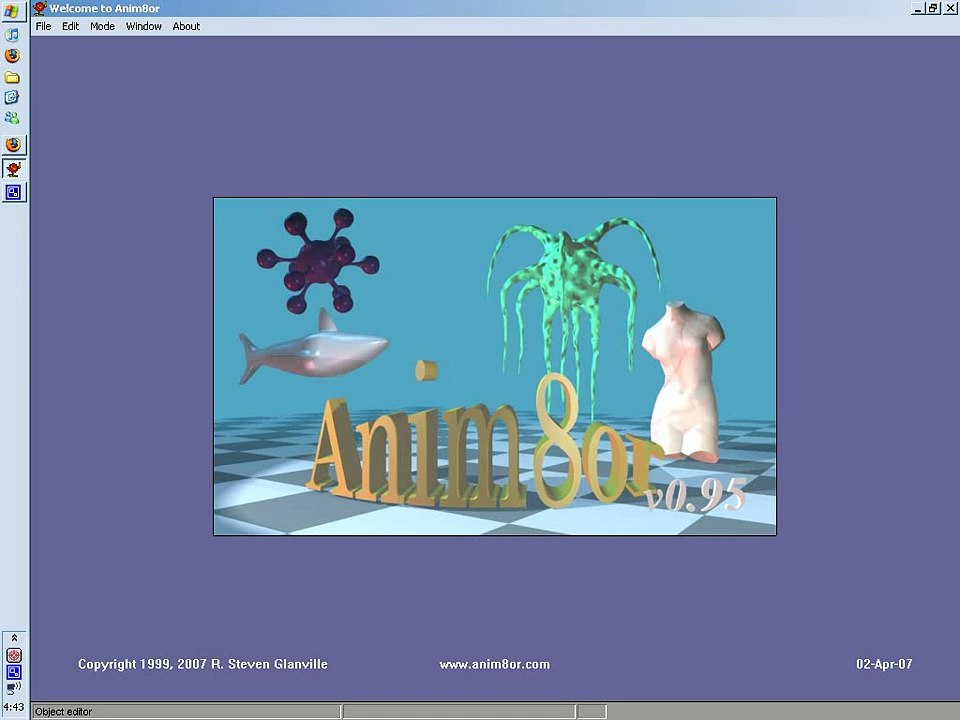The width and height of the screenshot is (960, 720).
Task: Launch Firefox from quick launch icons
Action: click(12, 56)
